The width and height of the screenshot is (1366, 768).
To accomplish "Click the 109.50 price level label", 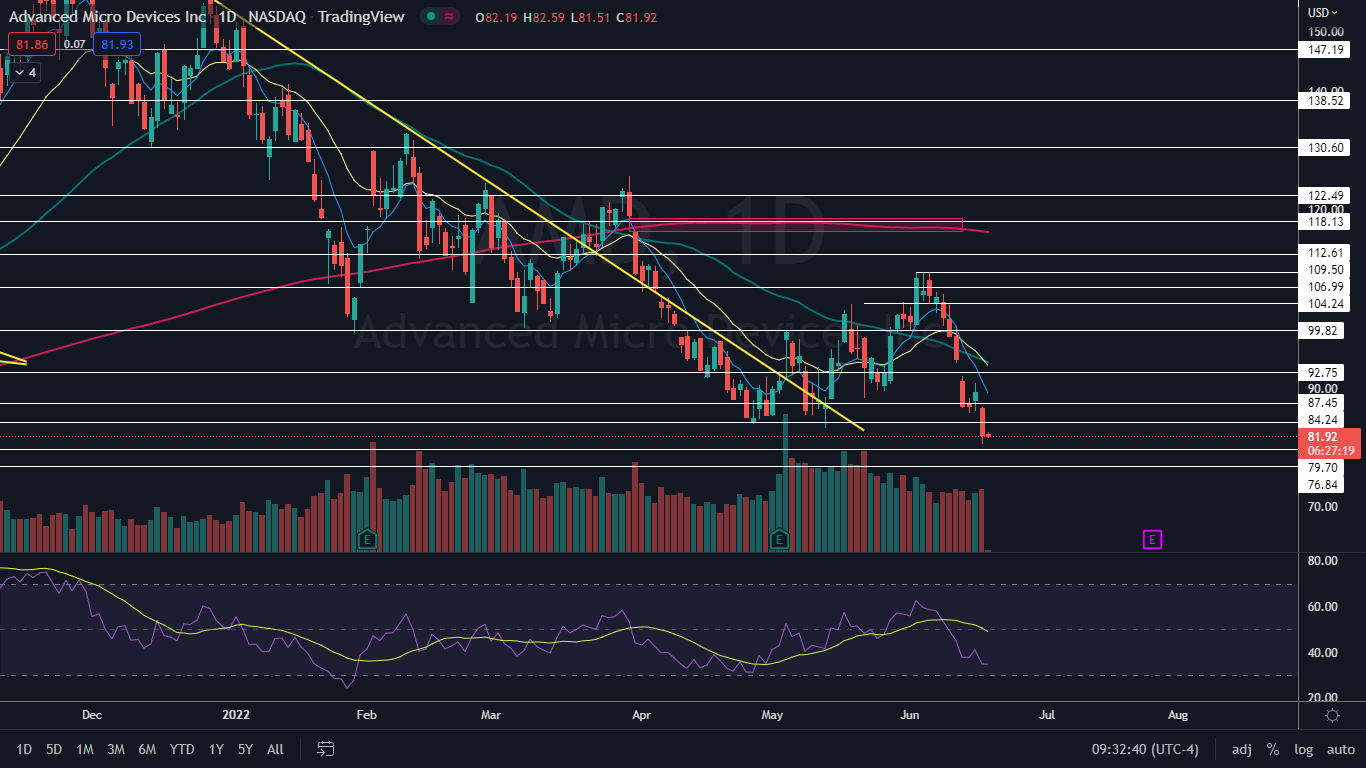I will pyautogui.click(x=1326, y=270).
